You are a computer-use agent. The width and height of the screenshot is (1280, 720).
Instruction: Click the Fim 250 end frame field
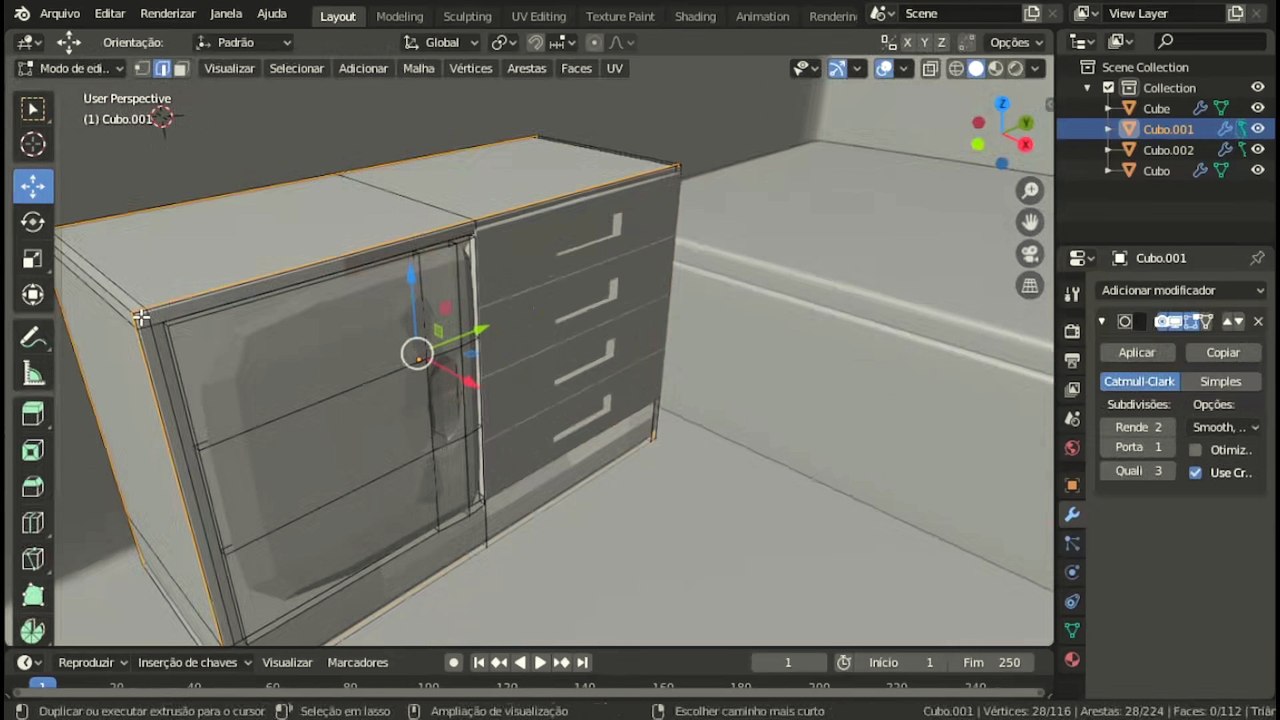click(x=992, y=662)
